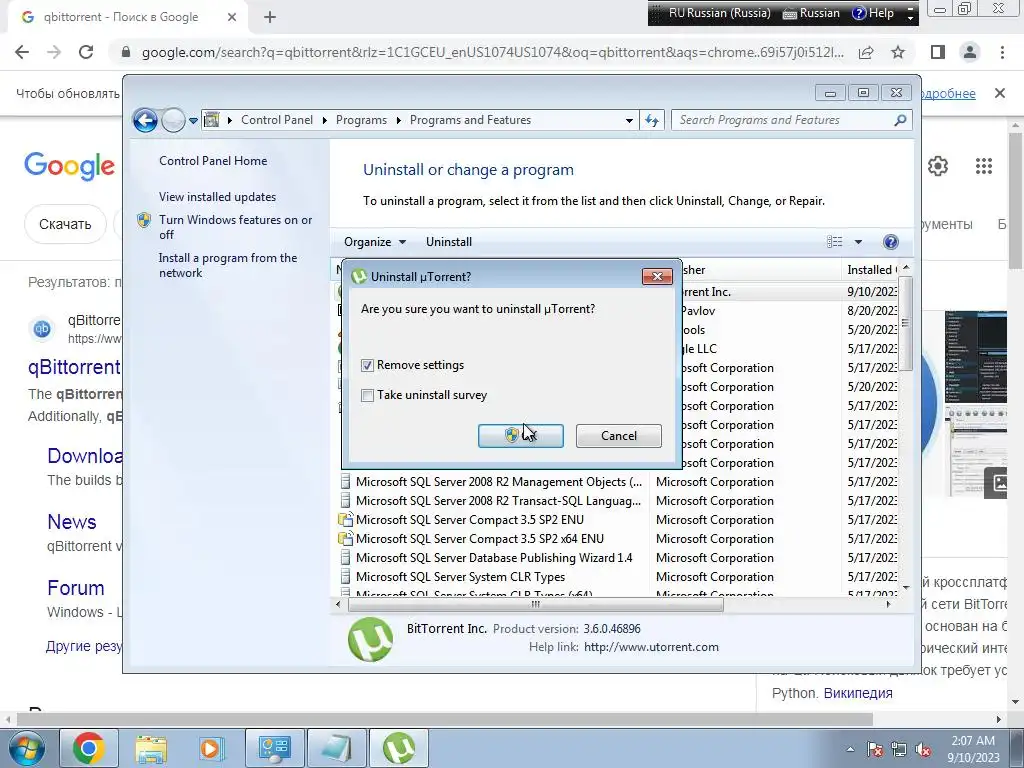Open the Windows Start menu
The width and height of the screenshot is (1024, 768).
[x=26, y=748]
